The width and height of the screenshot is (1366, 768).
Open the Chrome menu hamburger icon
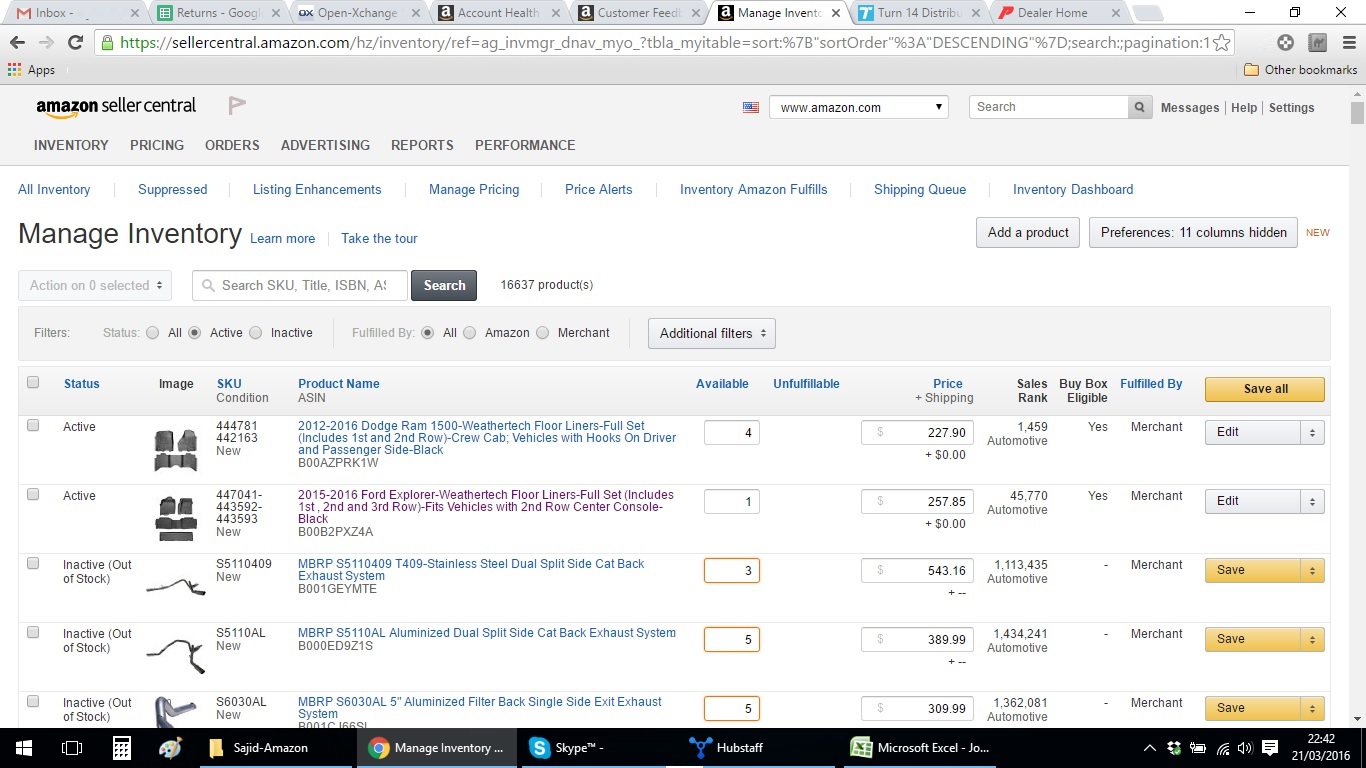click(1349, 43)
